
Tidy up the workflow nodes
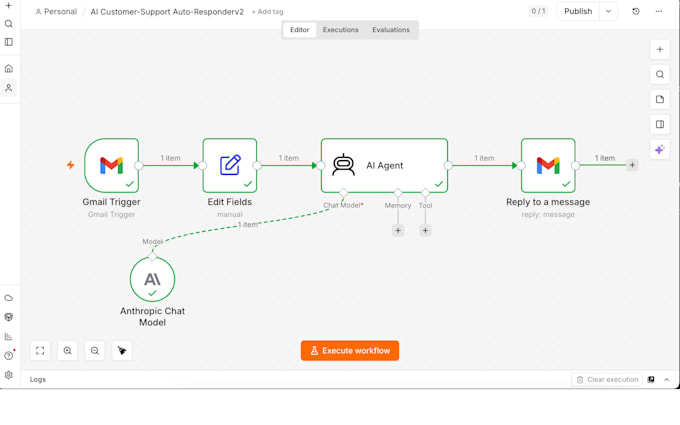[122, 351]
